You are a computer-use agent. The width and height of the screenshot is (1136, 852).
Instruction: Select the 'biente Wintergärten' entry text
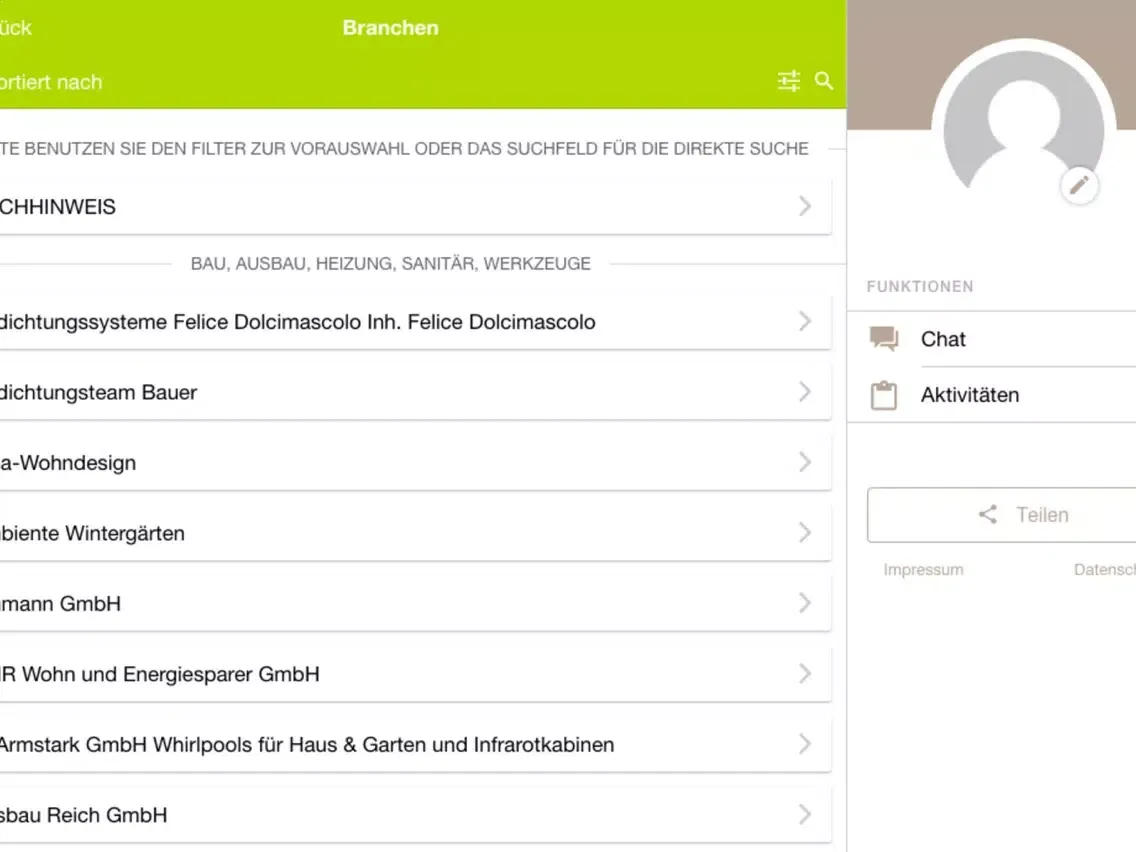click(92, 533)
